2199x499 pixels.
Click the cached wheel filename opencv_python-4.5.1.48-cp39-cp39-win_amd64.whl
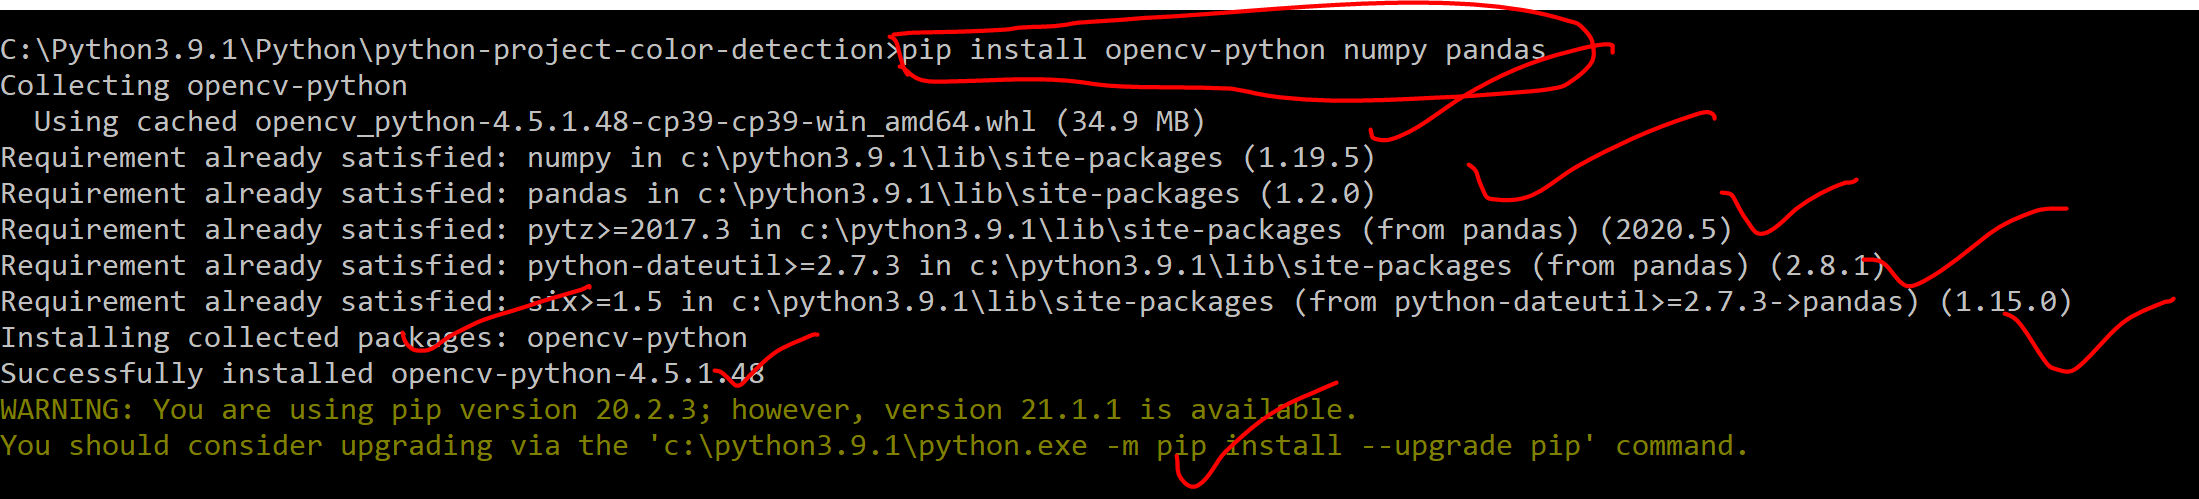(x=645, y=122)
